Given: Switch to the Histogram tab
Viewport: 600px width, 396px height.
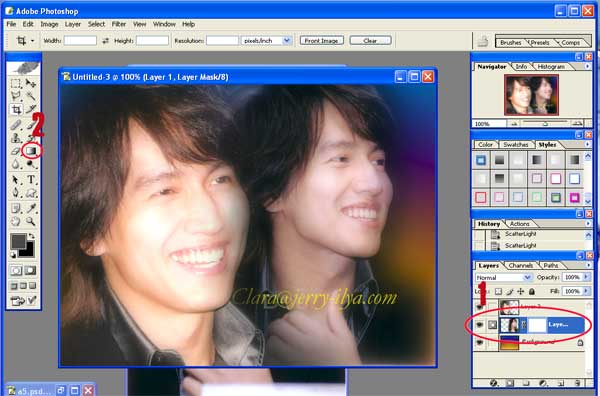Looking at the screenshot, I should [x=551, y=67].
